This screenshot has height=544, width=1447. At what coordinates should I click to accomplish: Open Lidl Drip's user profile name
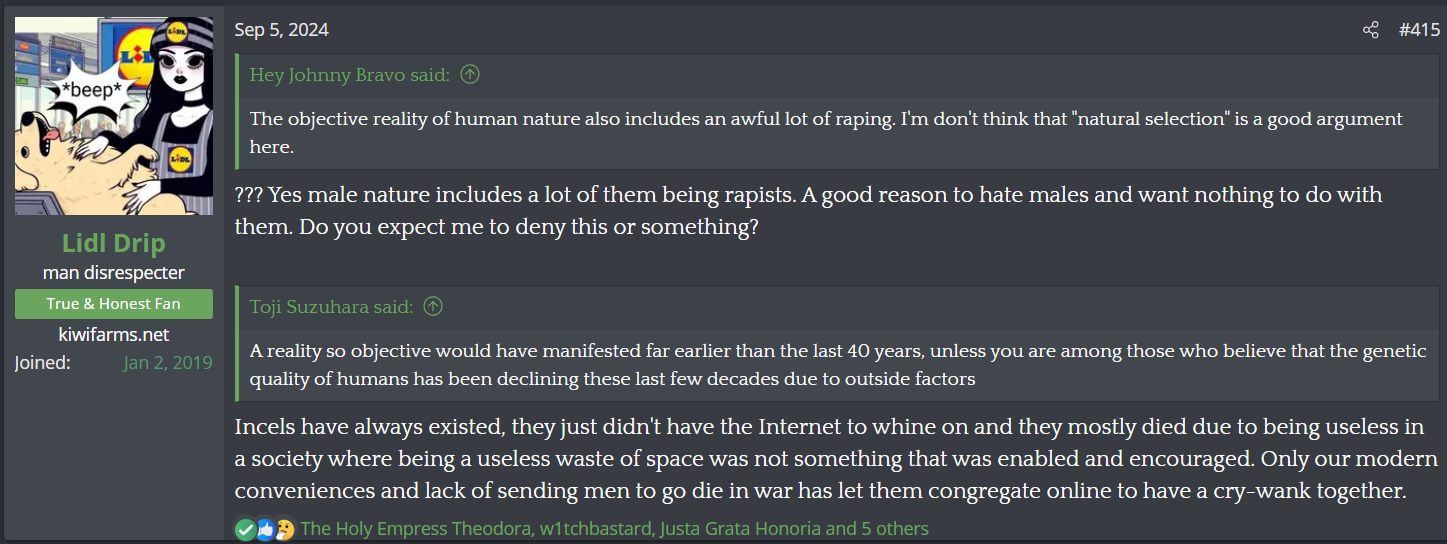pos(114,243)
